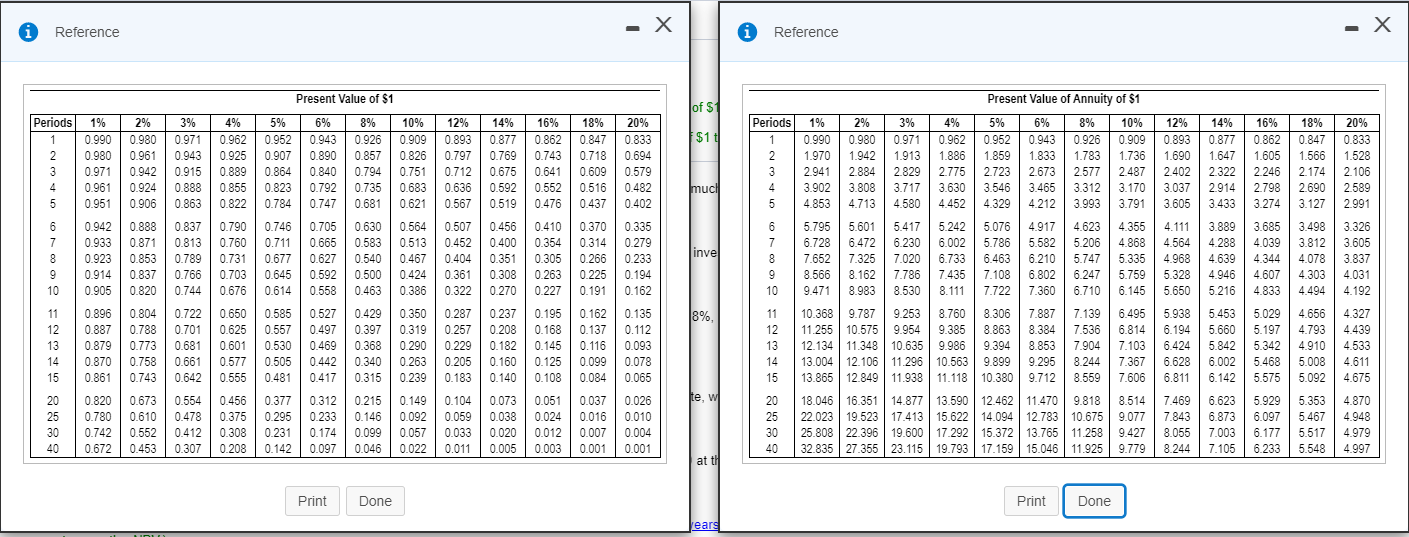Select 17.413, period 25 at 3%, Annuity table
The image size is (1409, 537).
click(x=907, y=417)
